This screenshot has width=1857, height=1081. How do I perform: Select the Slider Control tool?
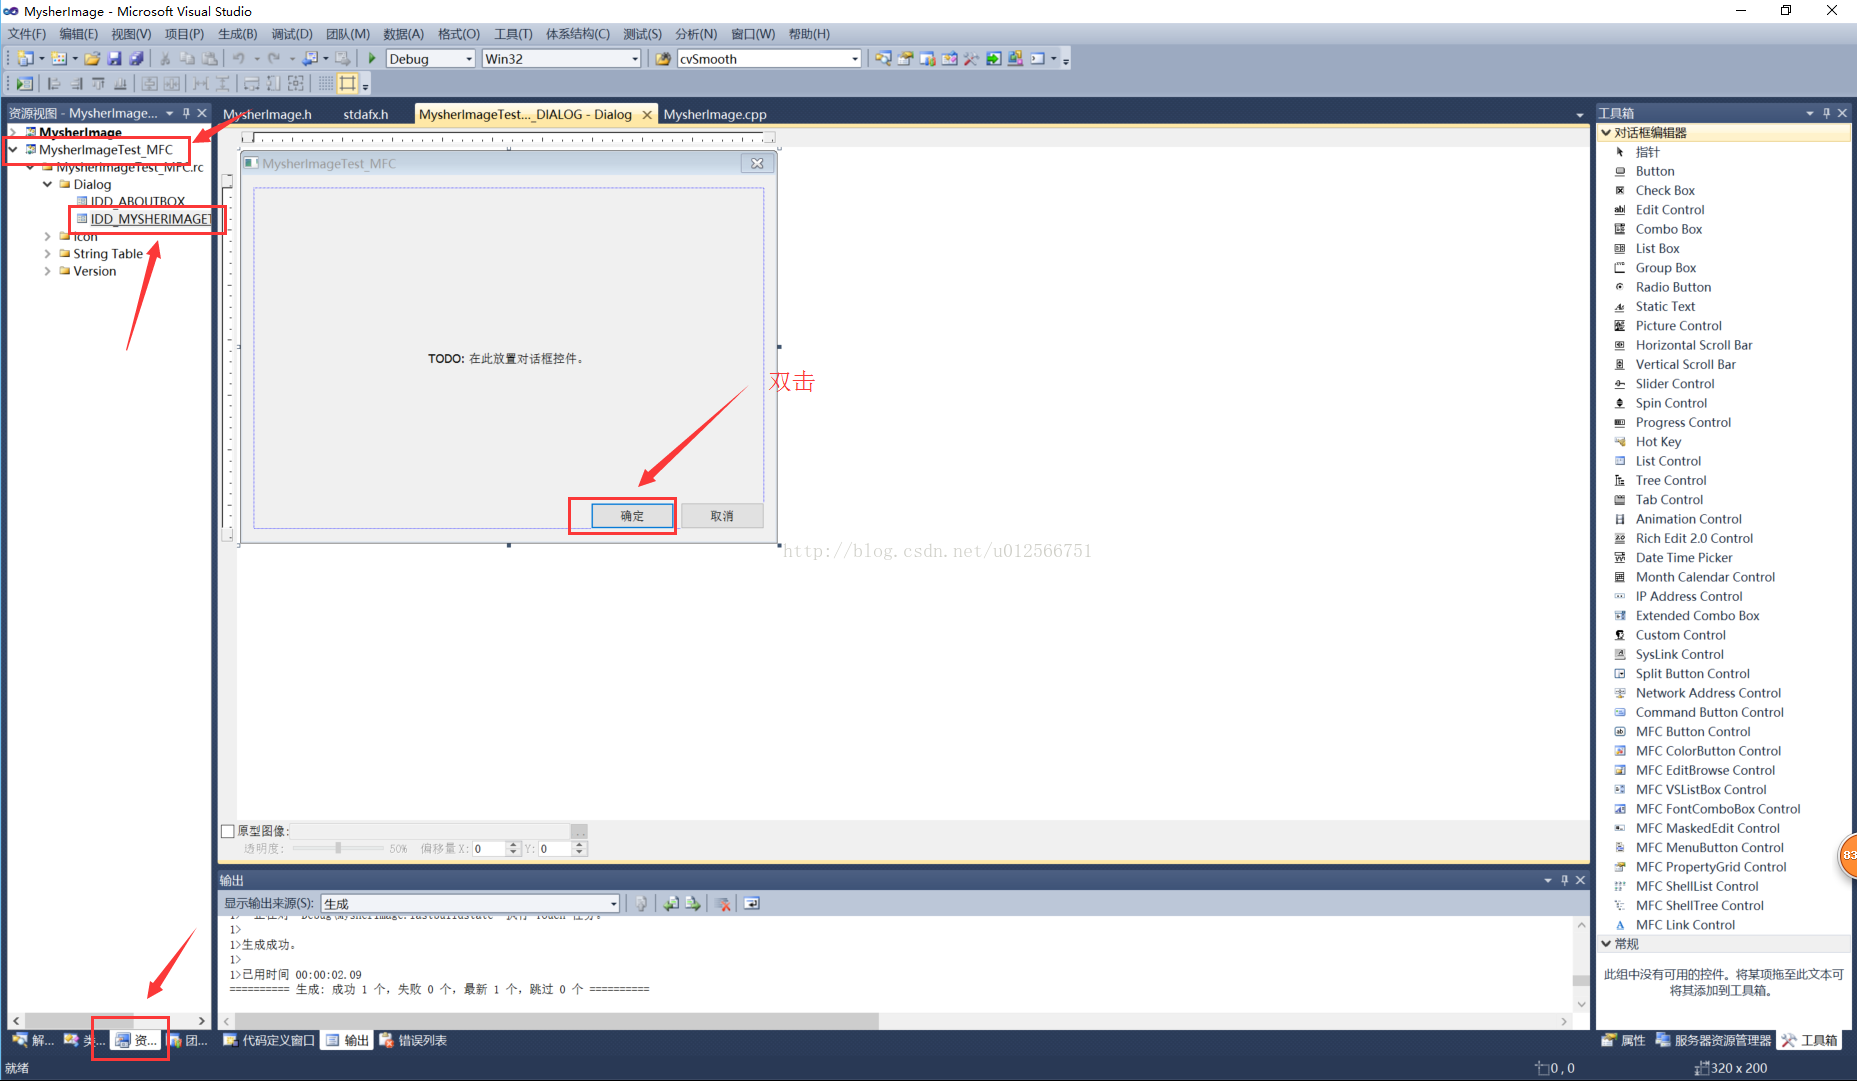(1675, 384)
